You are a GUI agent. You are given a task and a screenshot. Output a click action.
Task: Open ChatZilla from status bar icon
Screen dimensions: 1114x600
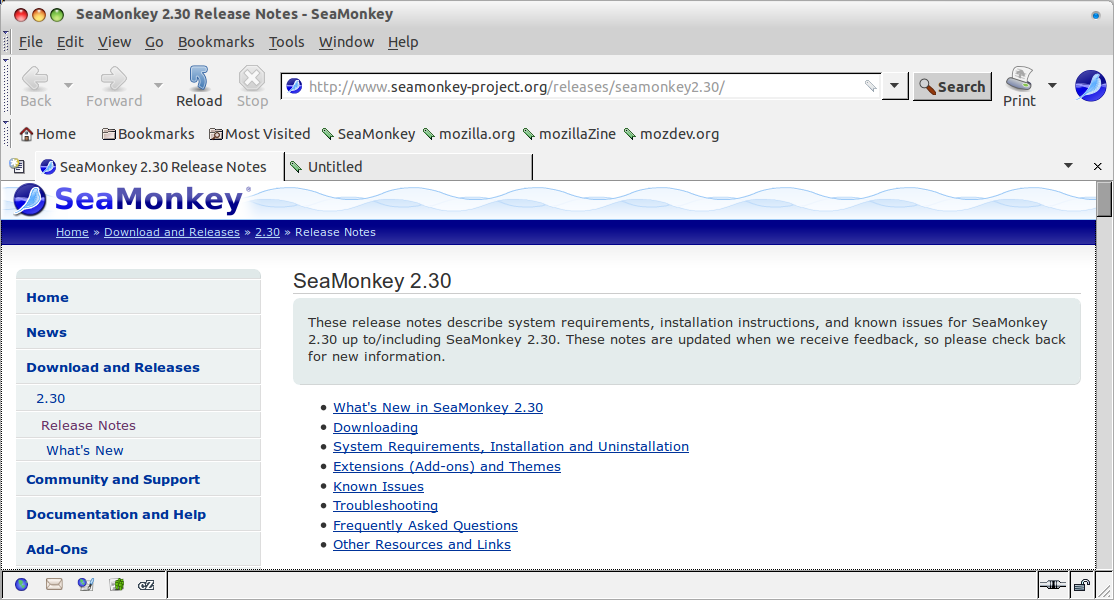[x=146, y=585]
